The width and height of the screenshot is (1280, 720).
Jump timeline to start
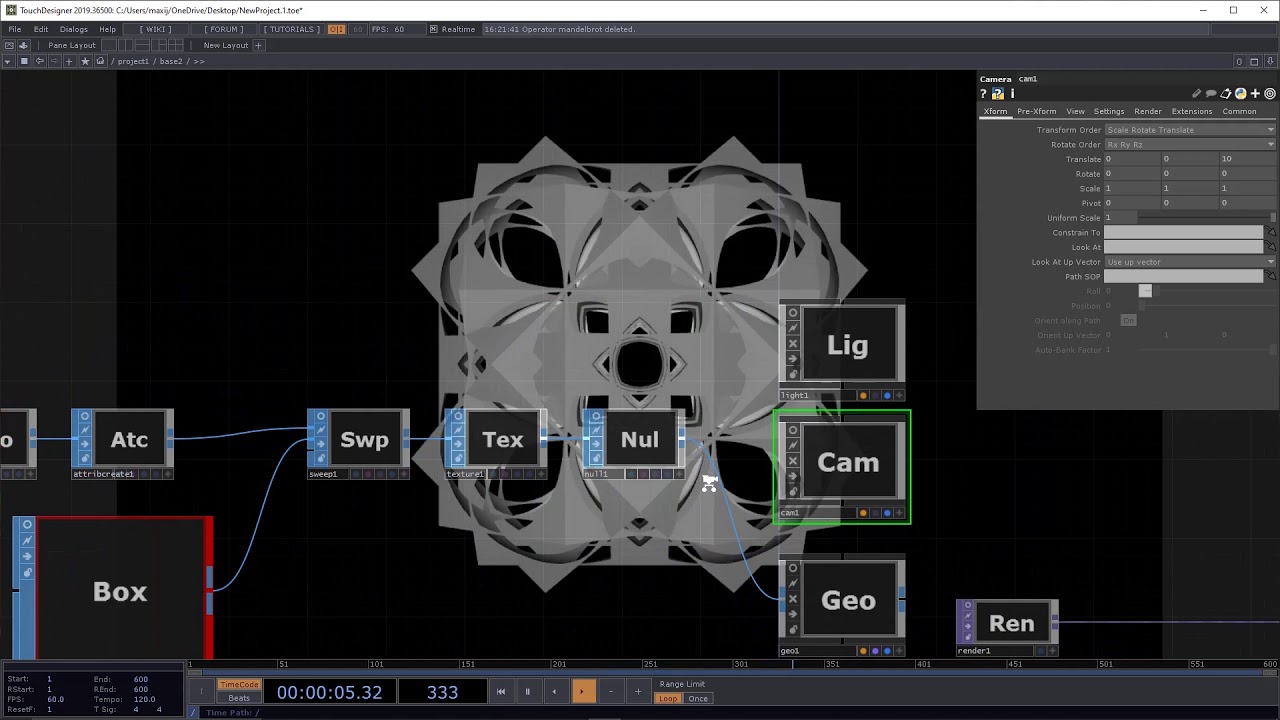500,691
